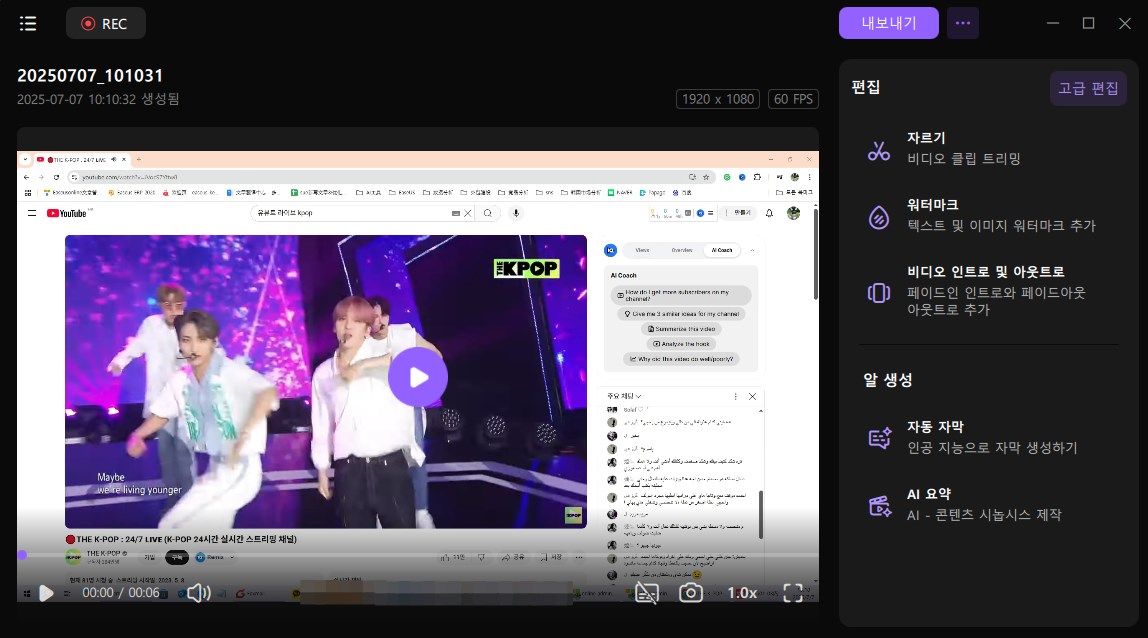Open the 1.0x playback speed selector
This screenshot has width=1148, height=638.
(x=741, y=593)
